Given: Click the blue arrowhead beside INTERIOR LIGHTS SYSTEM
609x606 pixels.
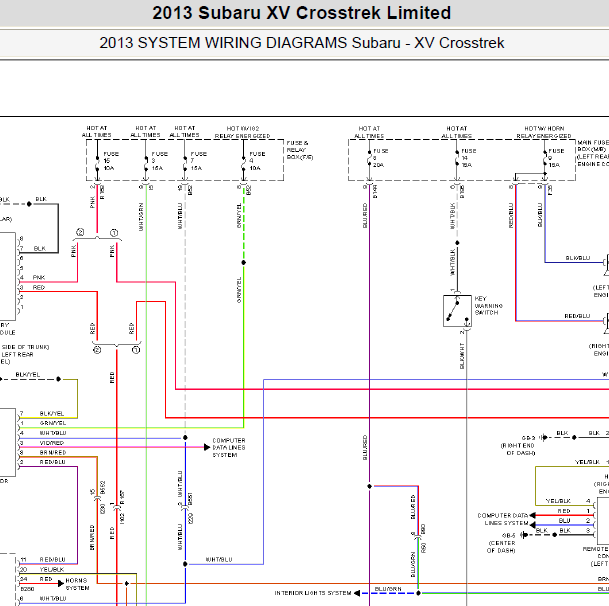Looking at the screenshot, I should coord(357,593).
